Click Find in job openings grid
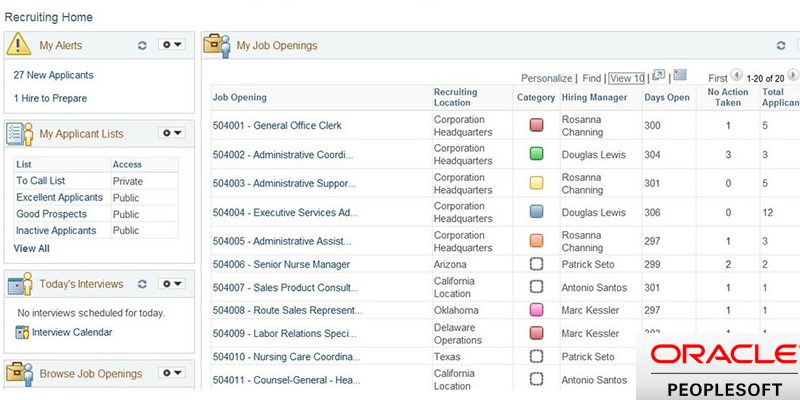Screen dimensions: 800x400 coord(592,79)
